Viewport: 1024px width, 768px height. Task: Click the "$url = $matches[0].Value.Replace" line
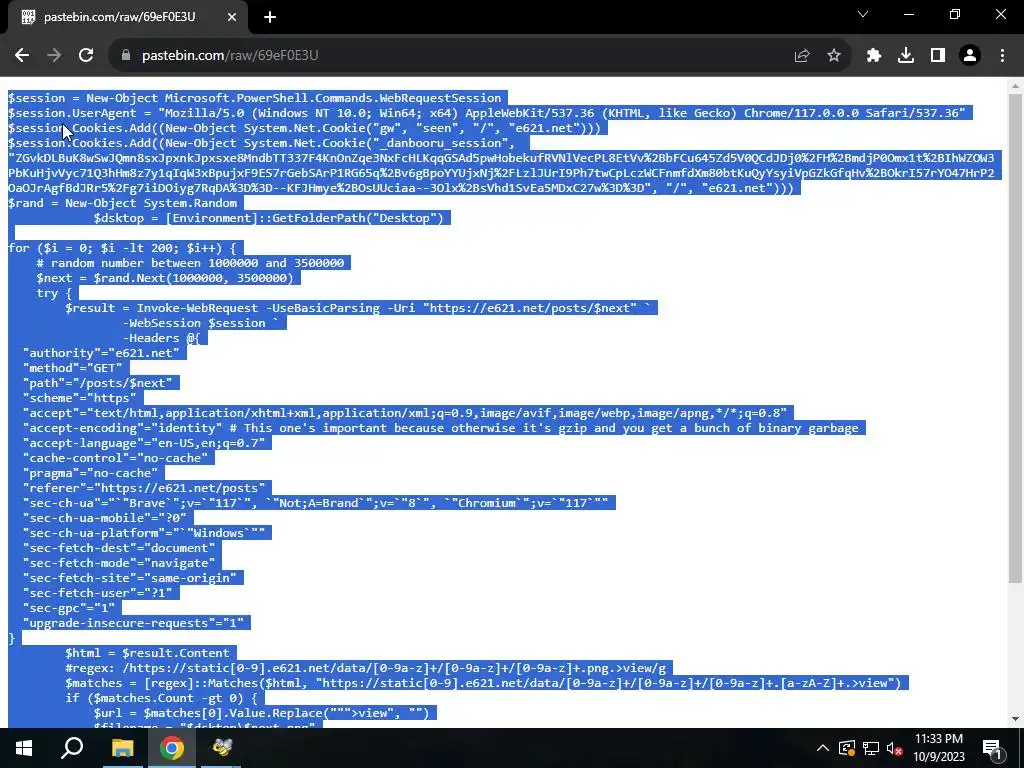coord(261,714)
